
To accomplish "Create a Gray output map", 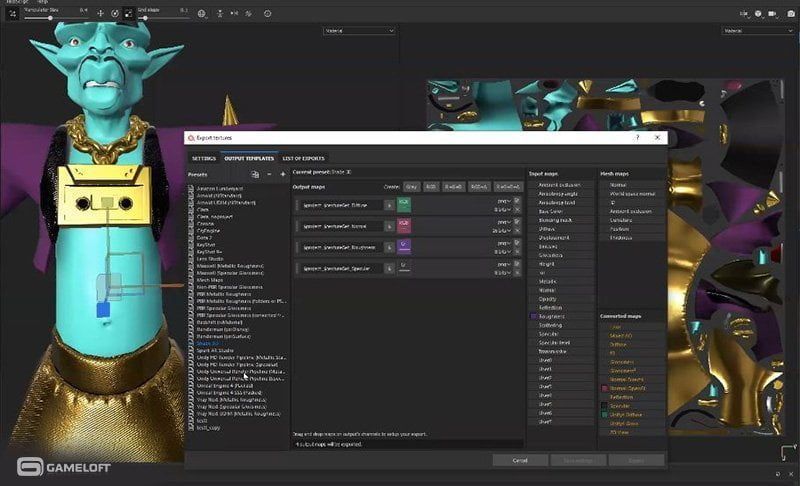I will (412, 187).
